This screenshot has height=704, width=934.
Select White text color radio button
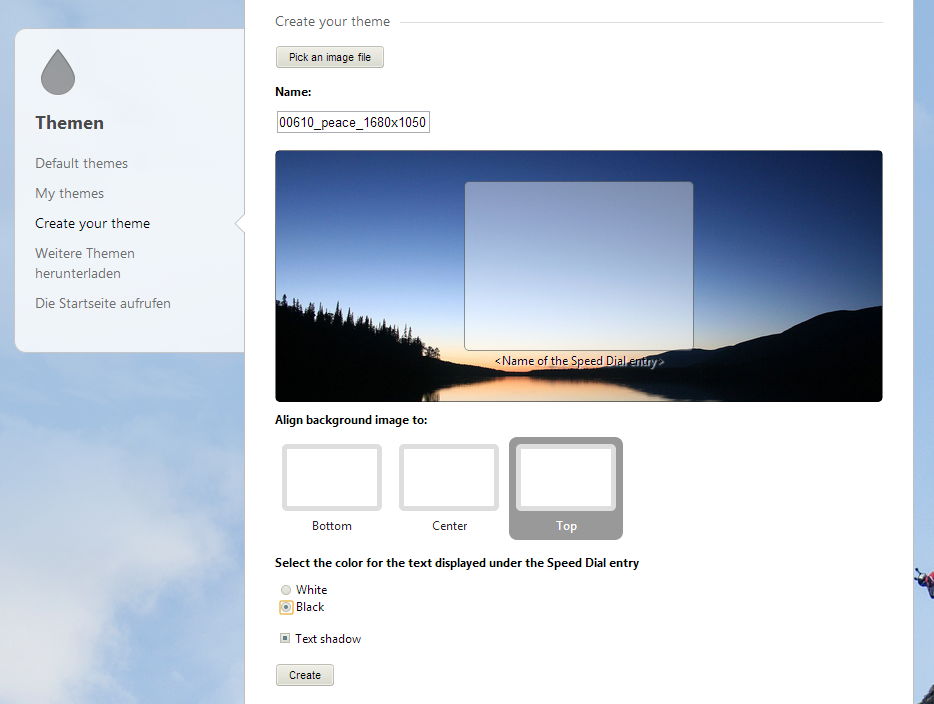286,590
